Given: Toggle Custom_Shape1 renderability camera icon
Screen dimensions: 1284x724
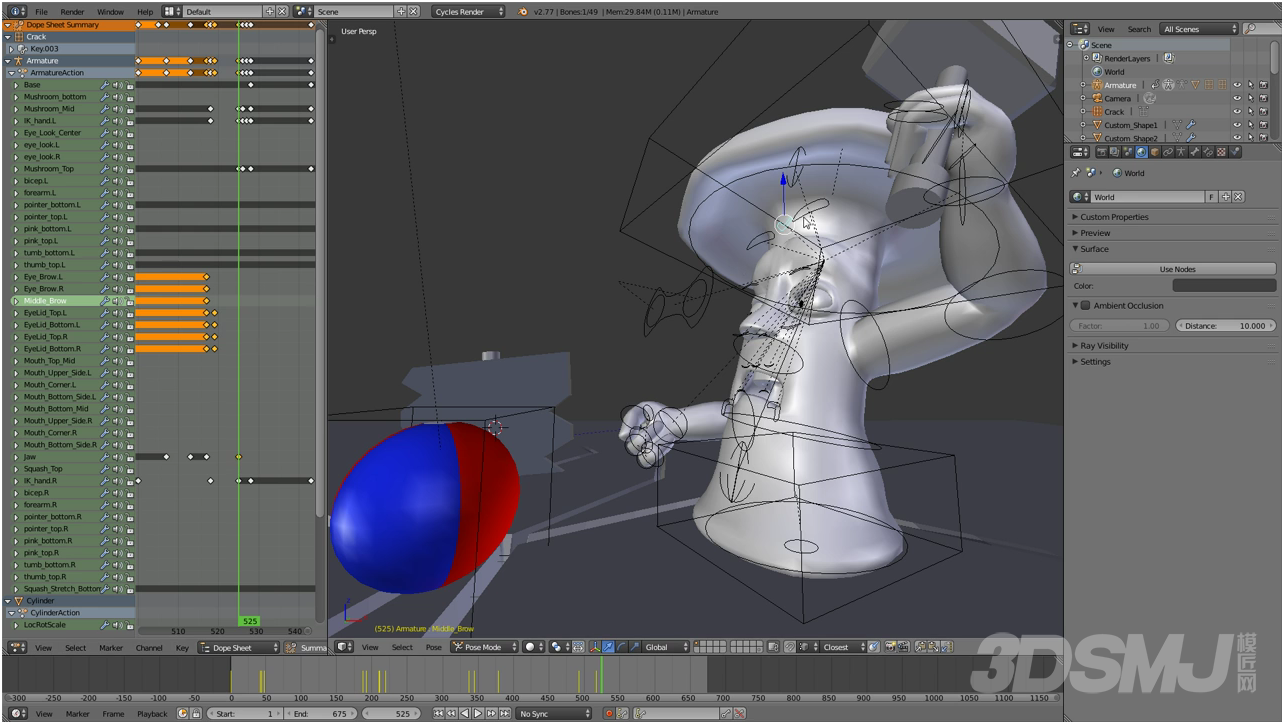Looking at the screenshot, I should (1264, 124).
